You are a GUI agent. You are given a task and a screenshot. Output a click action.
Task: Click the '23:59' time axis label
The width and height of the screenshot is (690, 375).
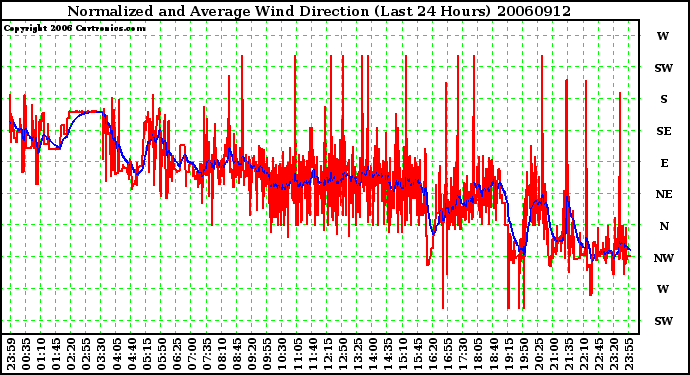pyautogui.click(x=11, y=354)
